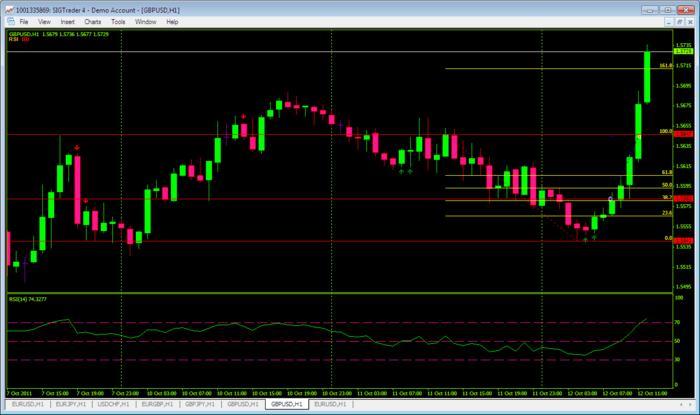Click the GBPUSD,H1 price header text
This screenshot has width=700, height=415.
(58, 34)
